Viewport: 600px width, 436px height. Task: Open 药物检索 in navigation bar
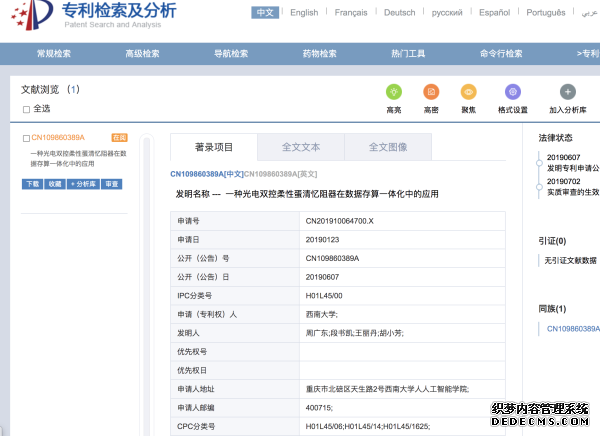(320, 54)
